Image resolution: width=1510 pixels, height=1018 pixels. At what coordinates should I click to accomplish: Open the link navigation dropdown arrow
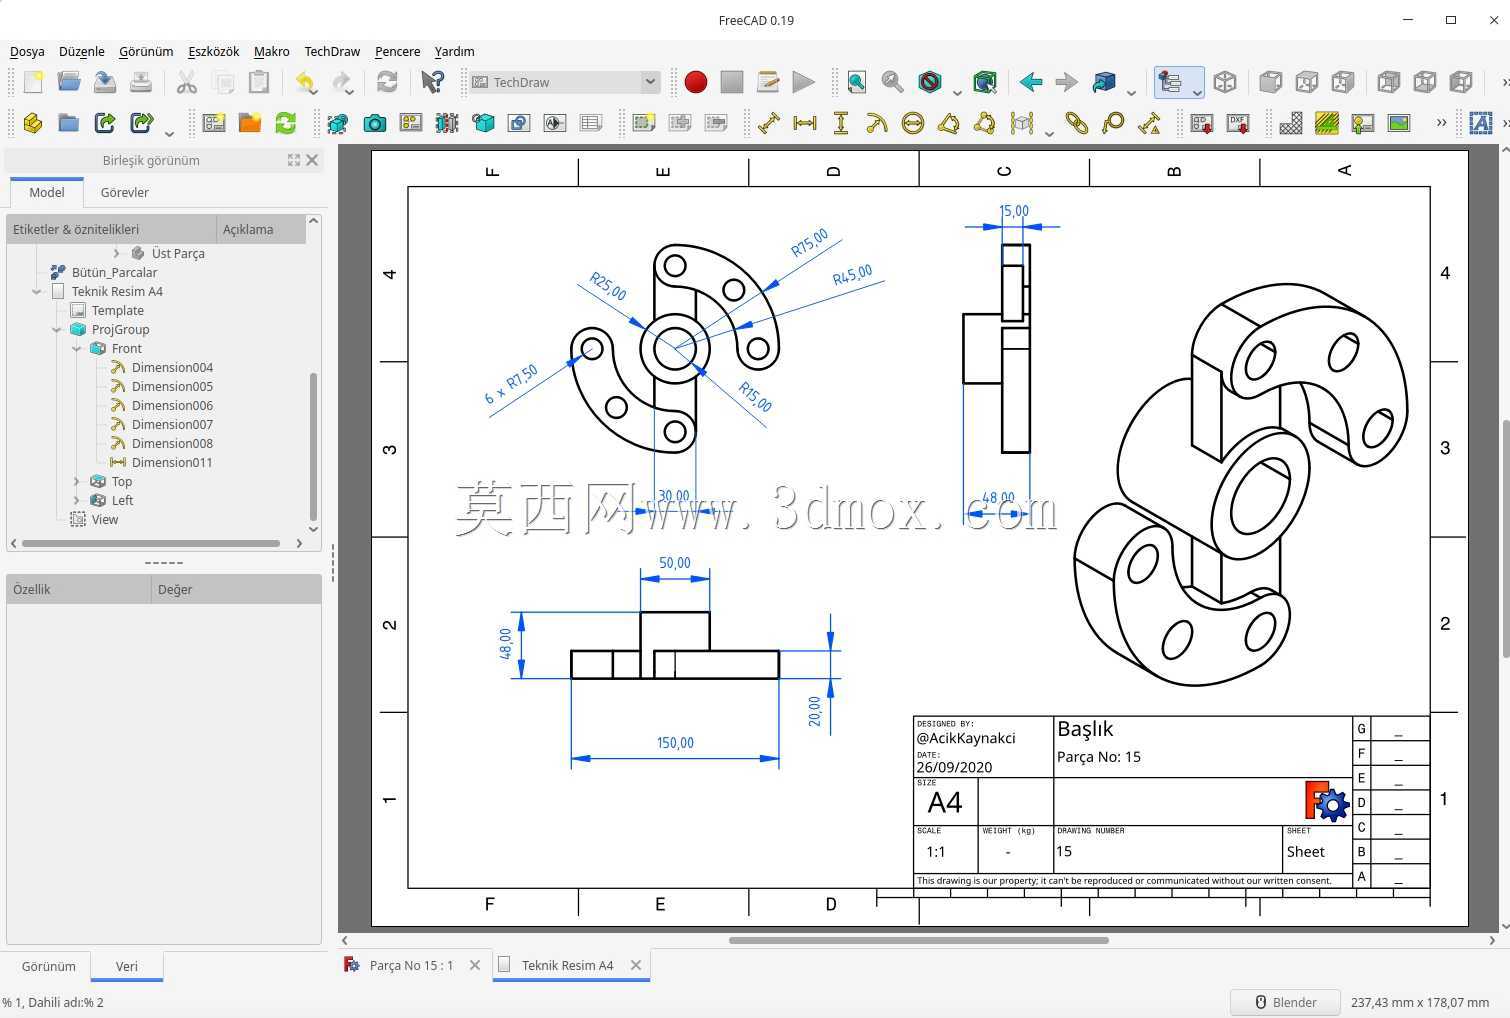[x=1130, y=92]
